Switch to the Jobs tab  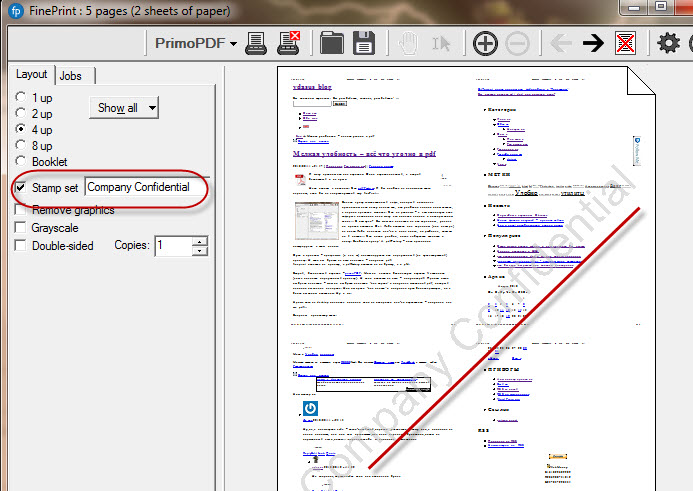pos(71,76)
